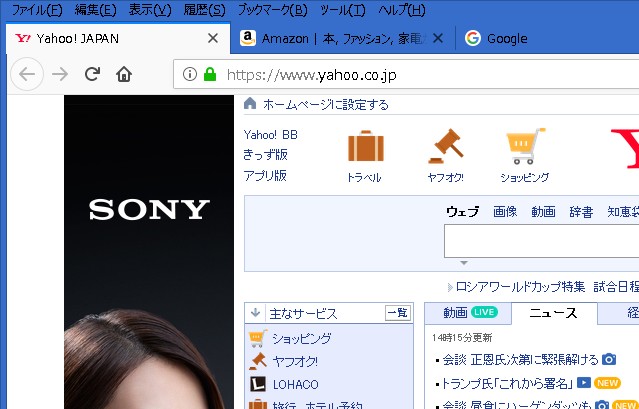639x409 pixels.
Task: Click the 一覧 button in 主なサービス
Action: (397, 313)
